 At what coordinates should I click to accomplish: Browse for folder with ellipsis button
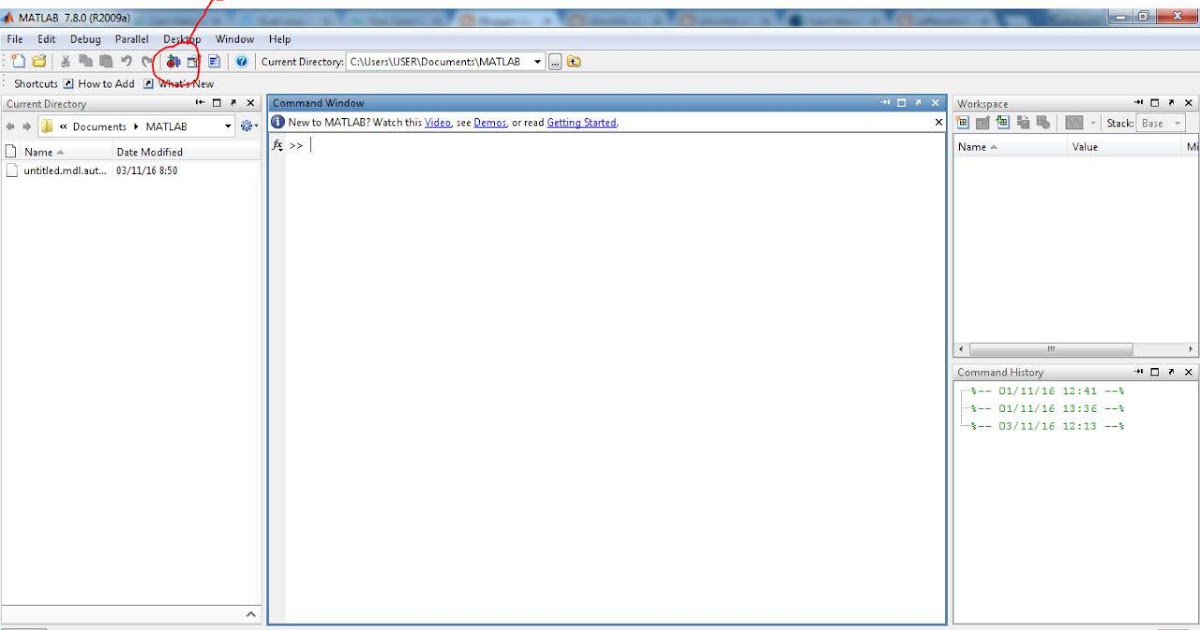coord(556,62)
